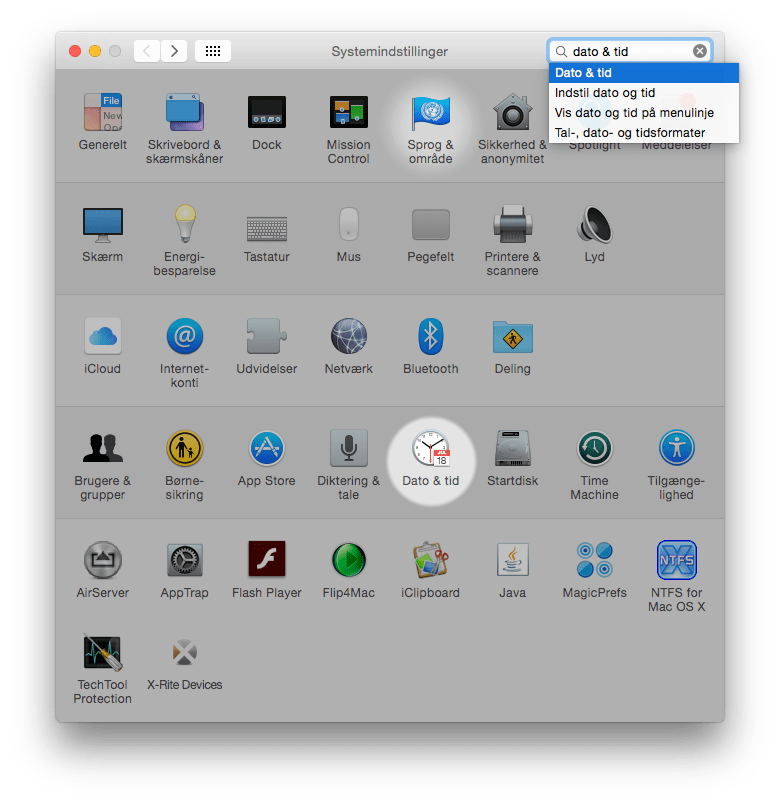Click the show-all grid button
780x802 pixels.
tap(213, 51)
